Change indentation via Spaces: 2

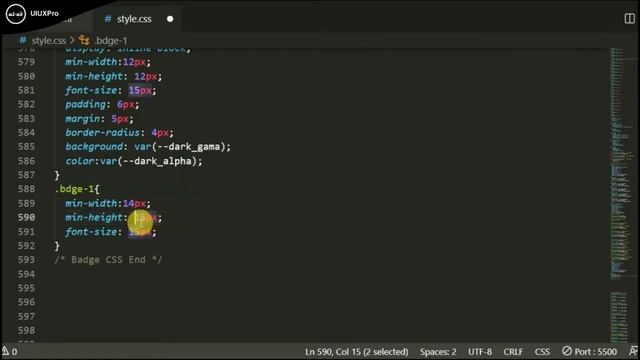tap(438, 351)
